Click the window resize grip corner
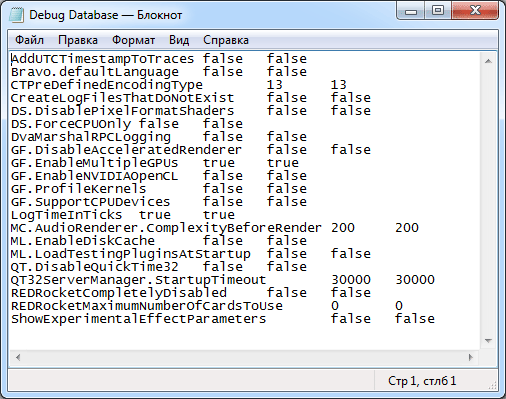 point(492,386)
